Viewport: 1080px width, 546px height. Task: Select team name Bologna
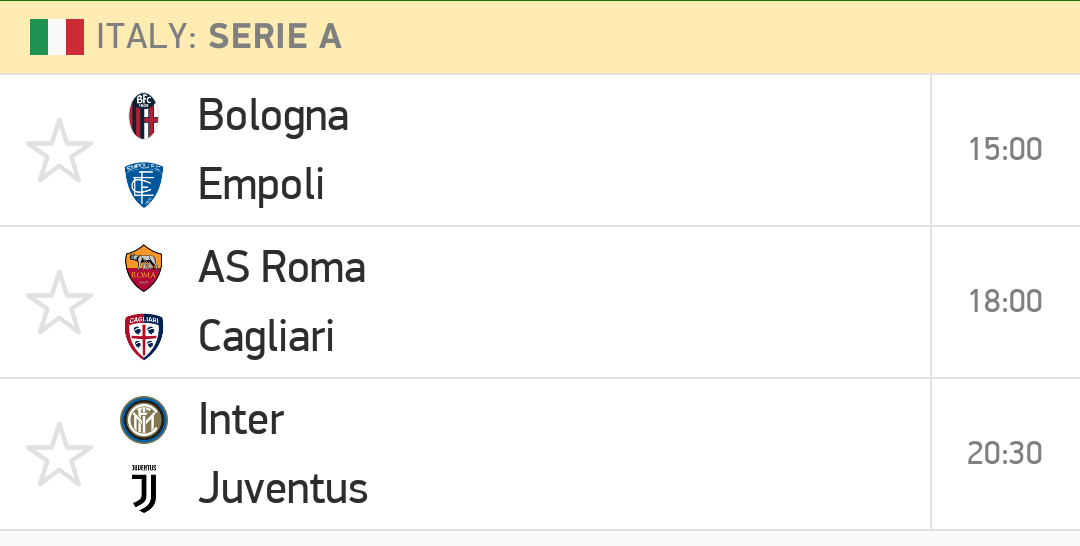273,116
